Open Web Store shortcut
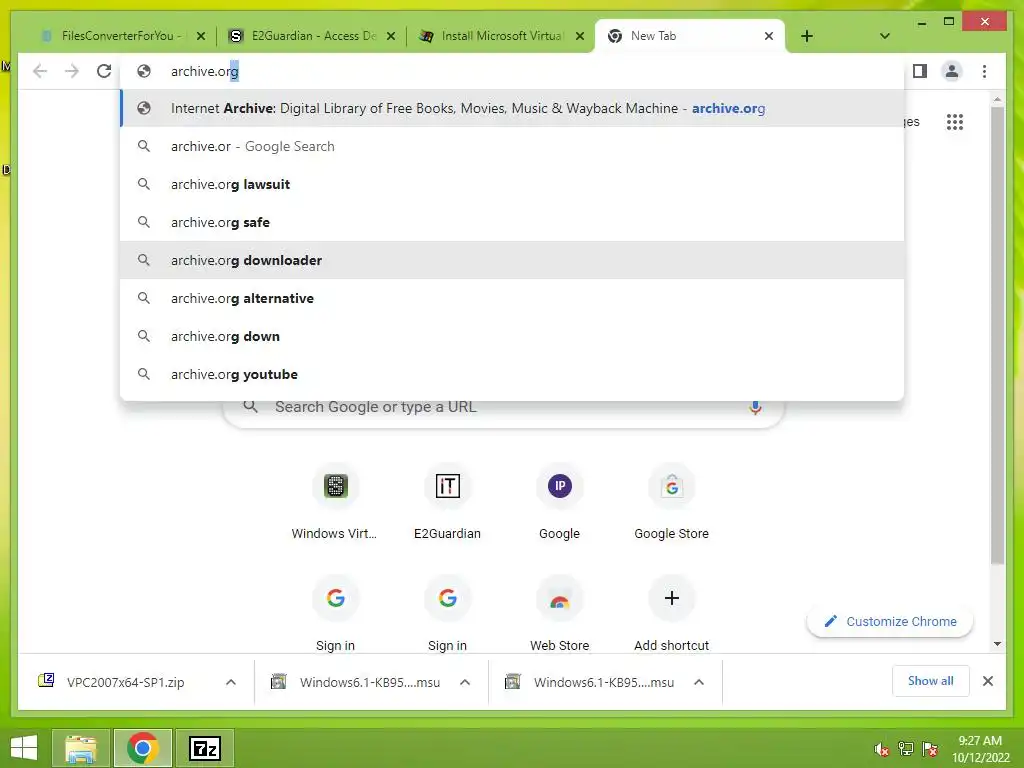Screen dimensions: 1024x768 point(560,614)
